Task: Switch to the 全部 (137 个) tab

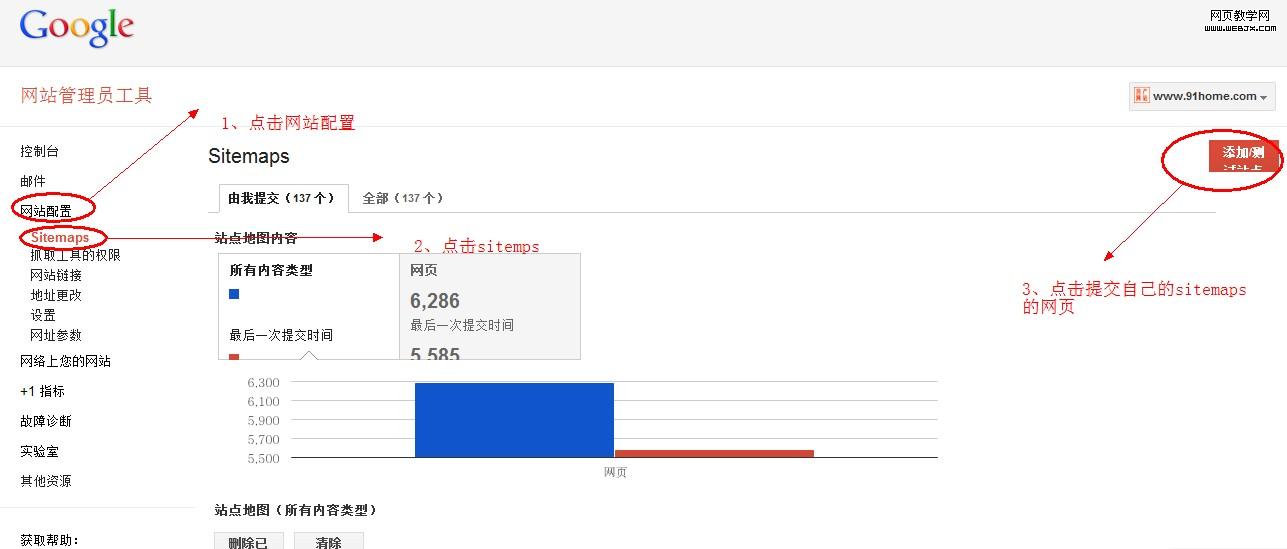Action: [x=402, y=198]
